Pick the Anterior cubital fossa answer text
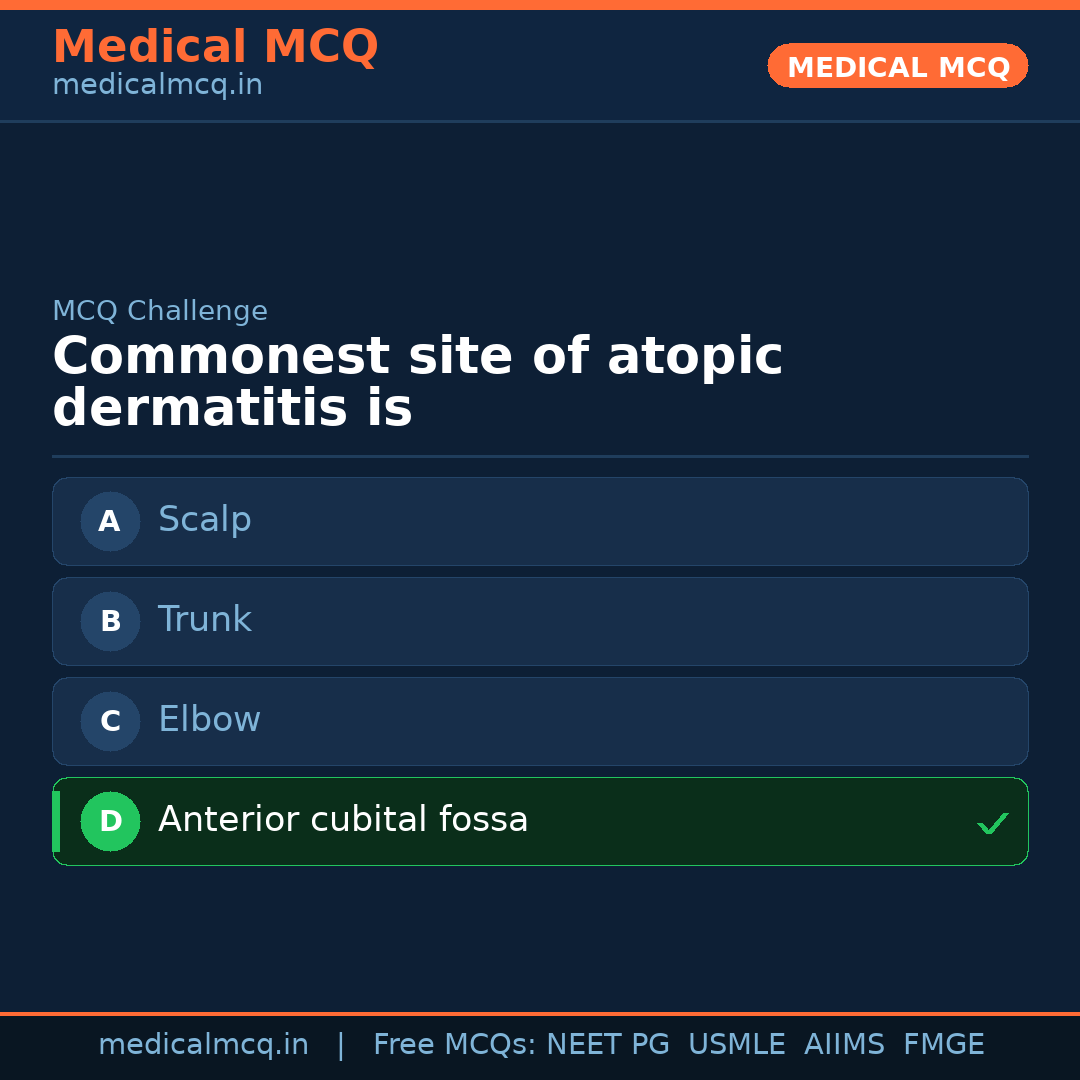Viewport: 1080px width, 1080px height. [x=343, y=820]
